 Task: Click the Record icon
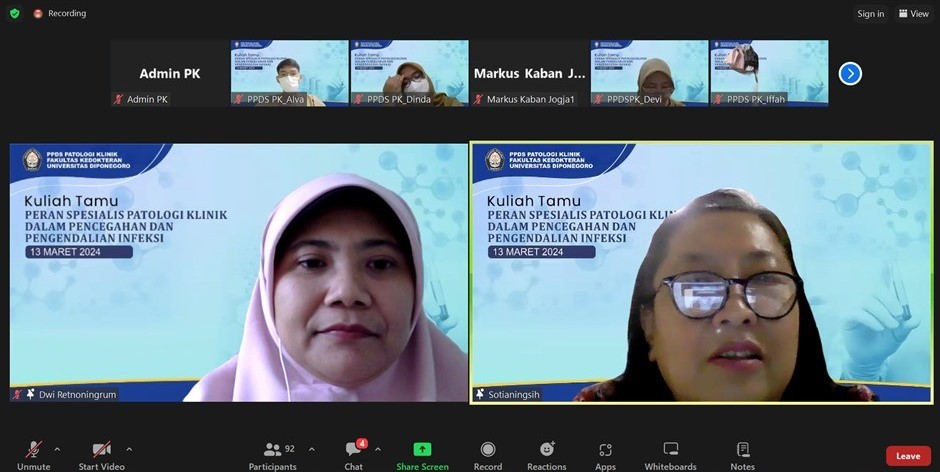click(x=488, y=450)
